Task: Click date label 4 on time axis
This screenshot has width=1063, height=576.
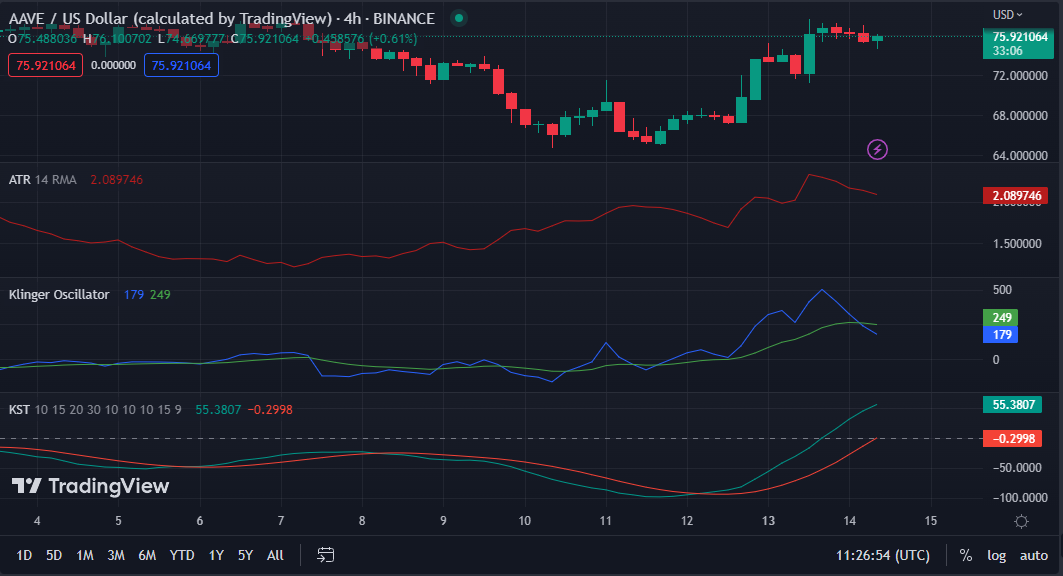Action: pos(37,520)
